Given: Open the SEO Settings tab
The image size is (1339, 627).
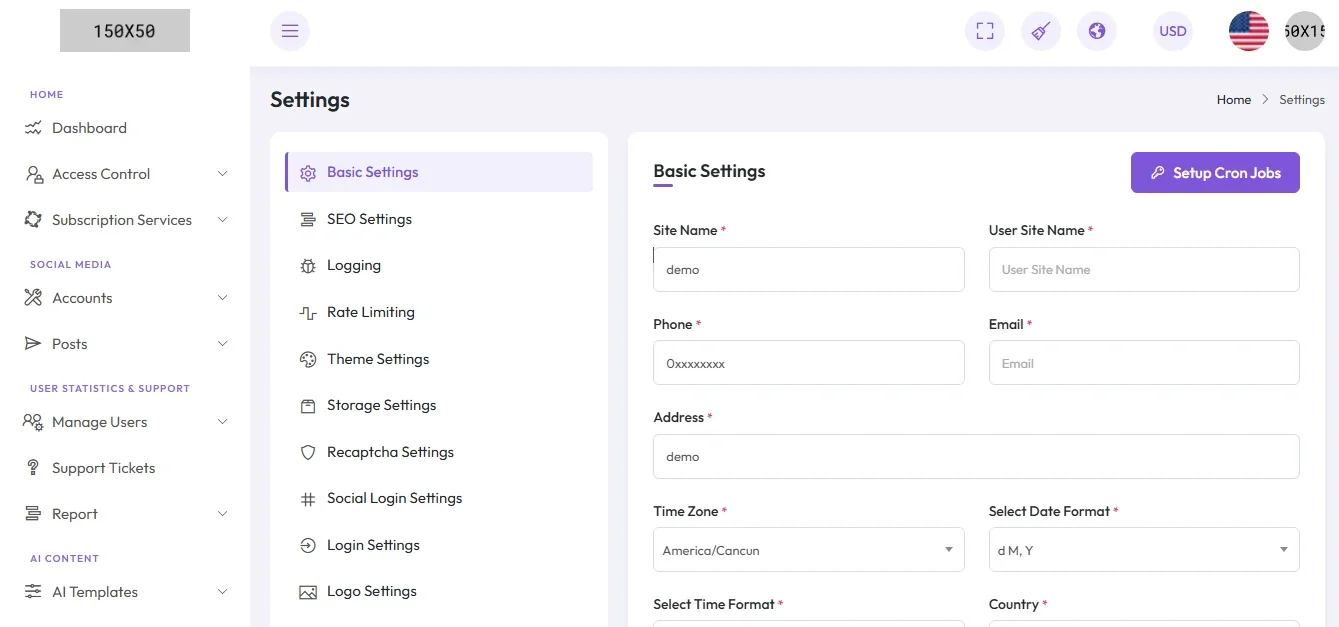Looking at the screenshot, I should coord(439,219).
